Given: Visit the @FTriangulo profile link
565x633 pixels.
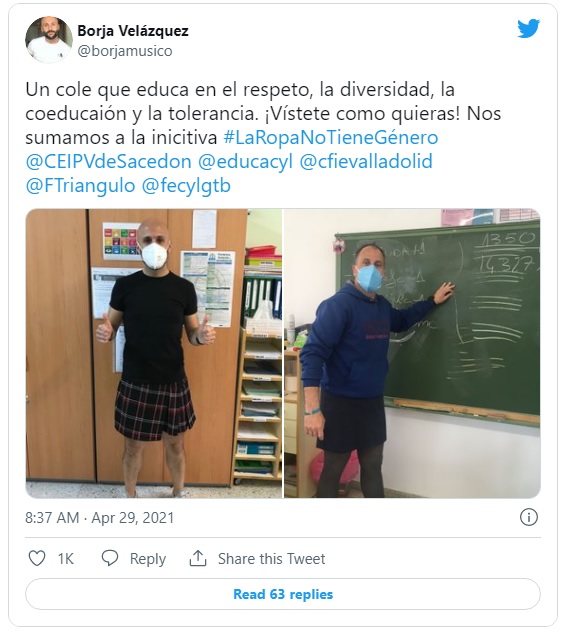Looking at the screenshot, I should click(80, 186).
